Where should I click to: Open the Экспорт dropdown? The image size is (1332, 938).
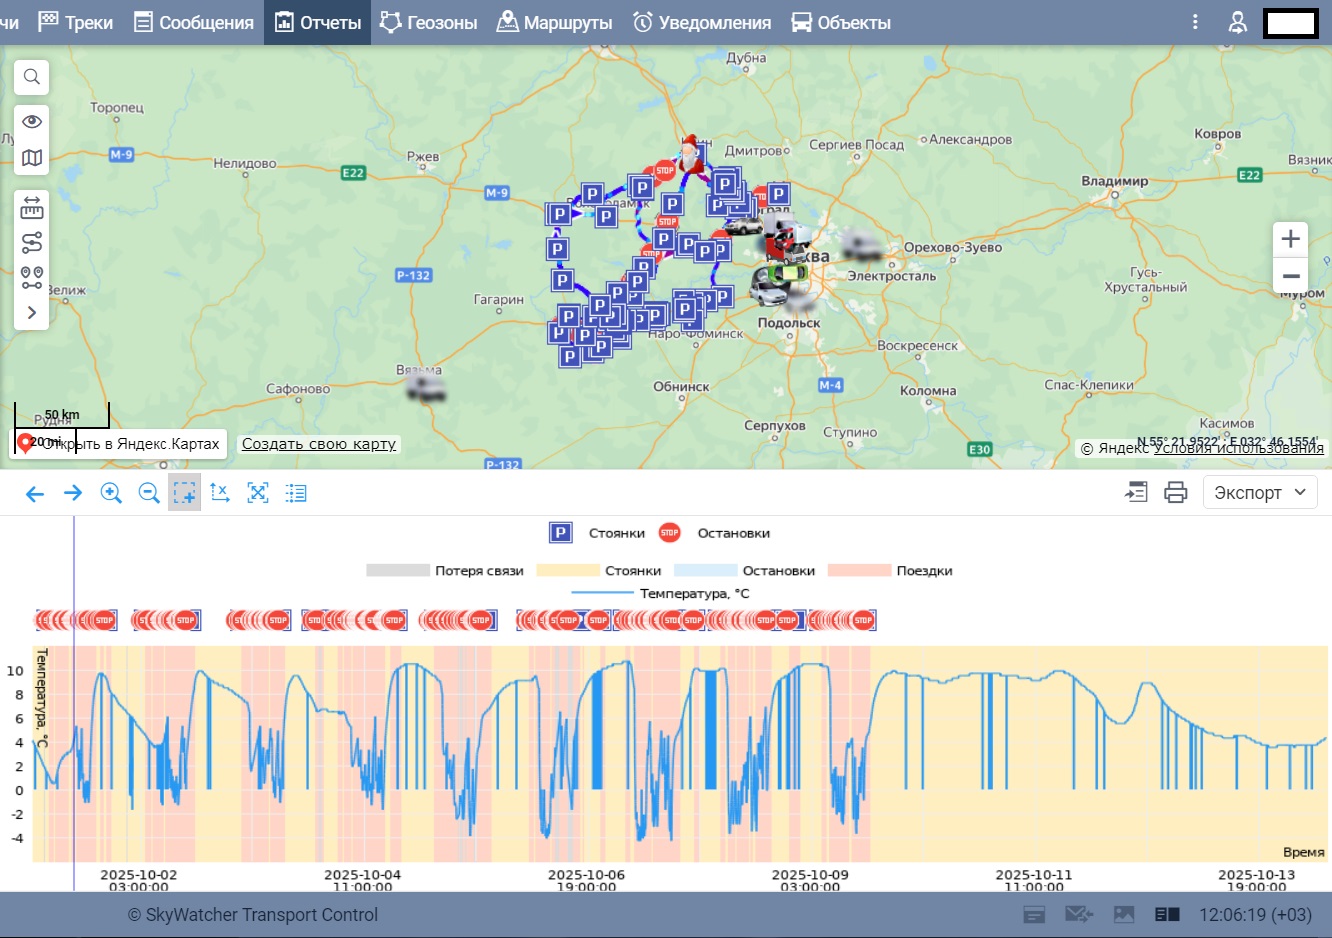point(1259,492)
